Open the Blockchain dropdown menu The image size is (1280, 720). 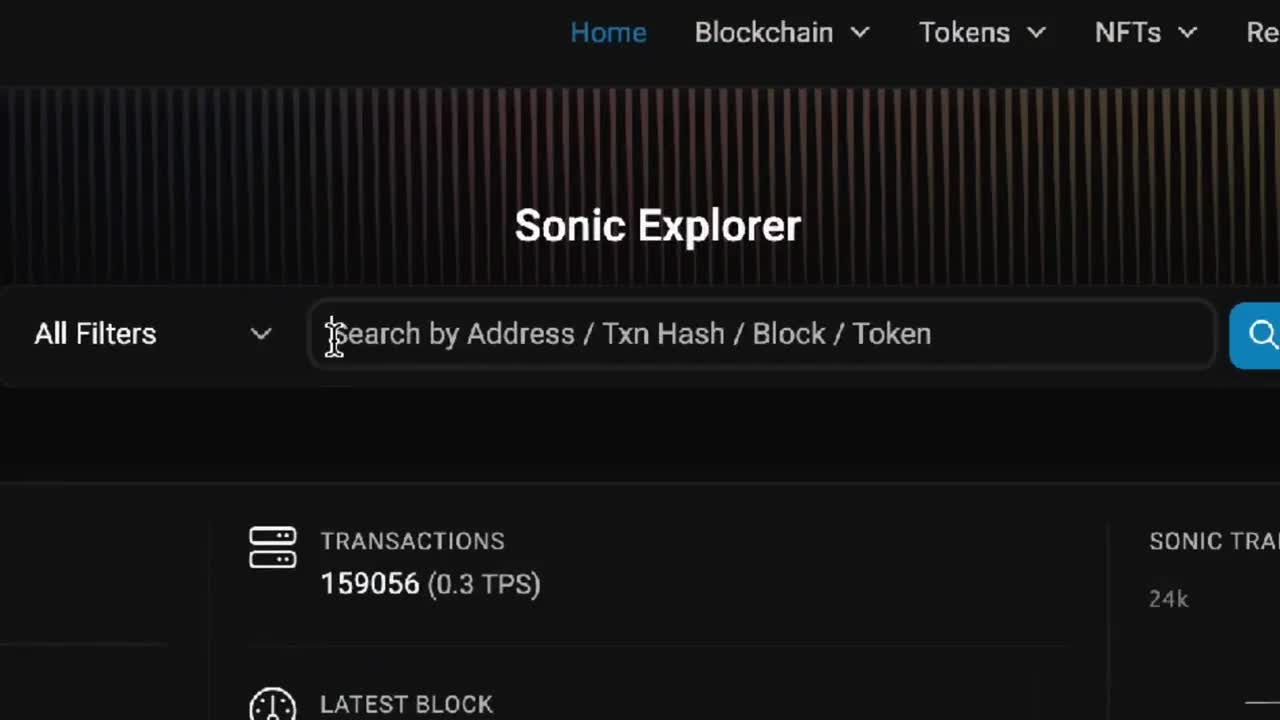pyautogui.click(x=764, y=32)
